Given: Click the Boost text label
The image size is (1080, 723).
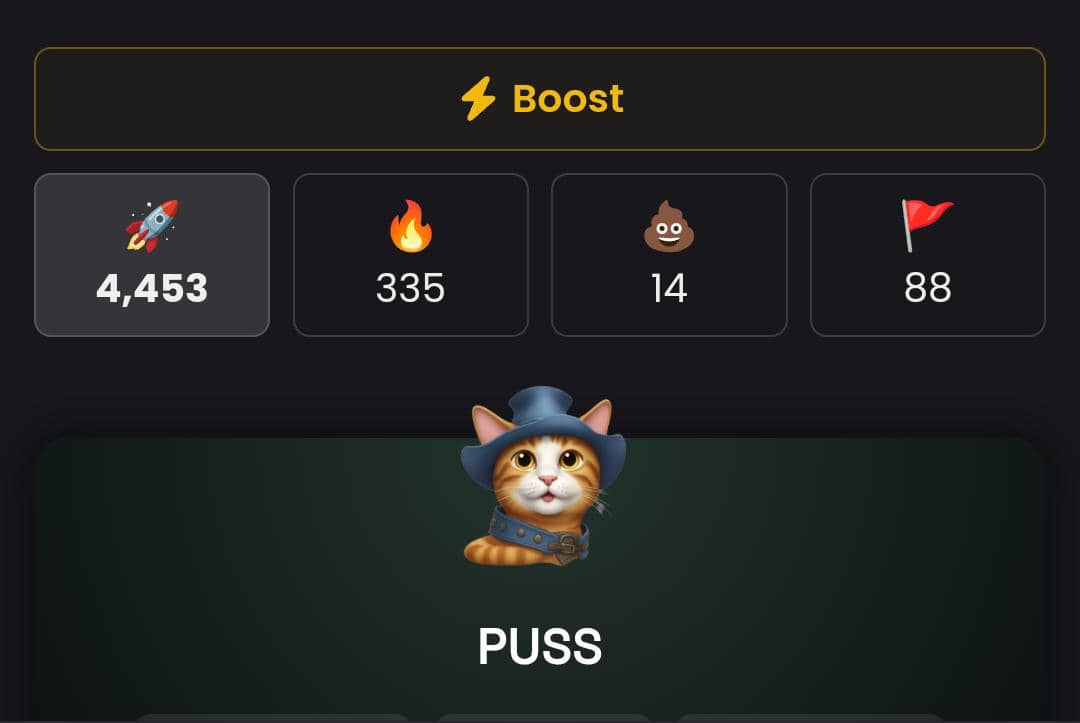Looking at the screenshot, I should click(x=568, y=98).
